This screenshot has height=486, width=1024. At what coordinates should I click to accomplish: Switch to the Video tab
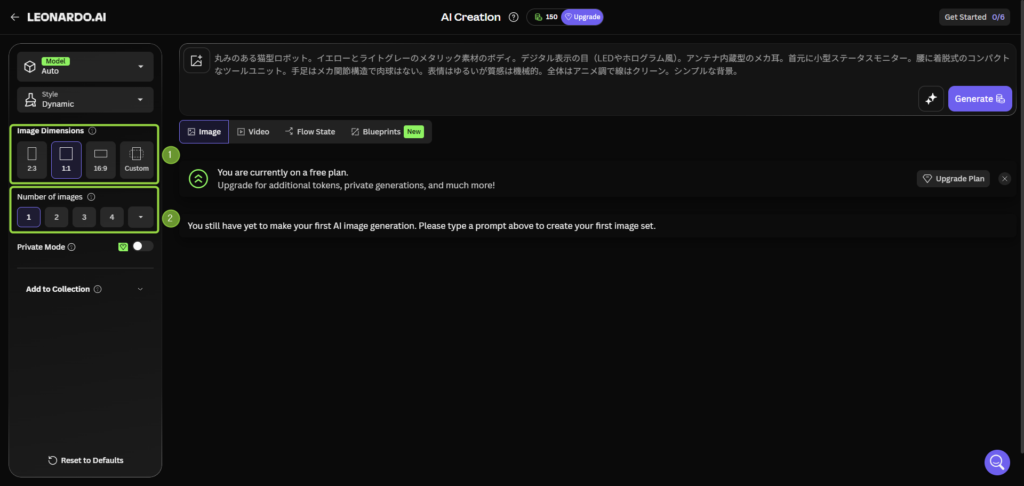253,131
